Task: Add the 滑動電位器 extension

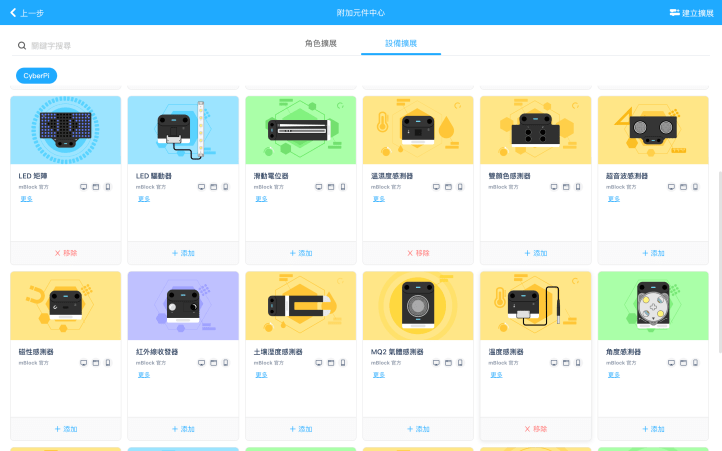Action: [301, 253]
